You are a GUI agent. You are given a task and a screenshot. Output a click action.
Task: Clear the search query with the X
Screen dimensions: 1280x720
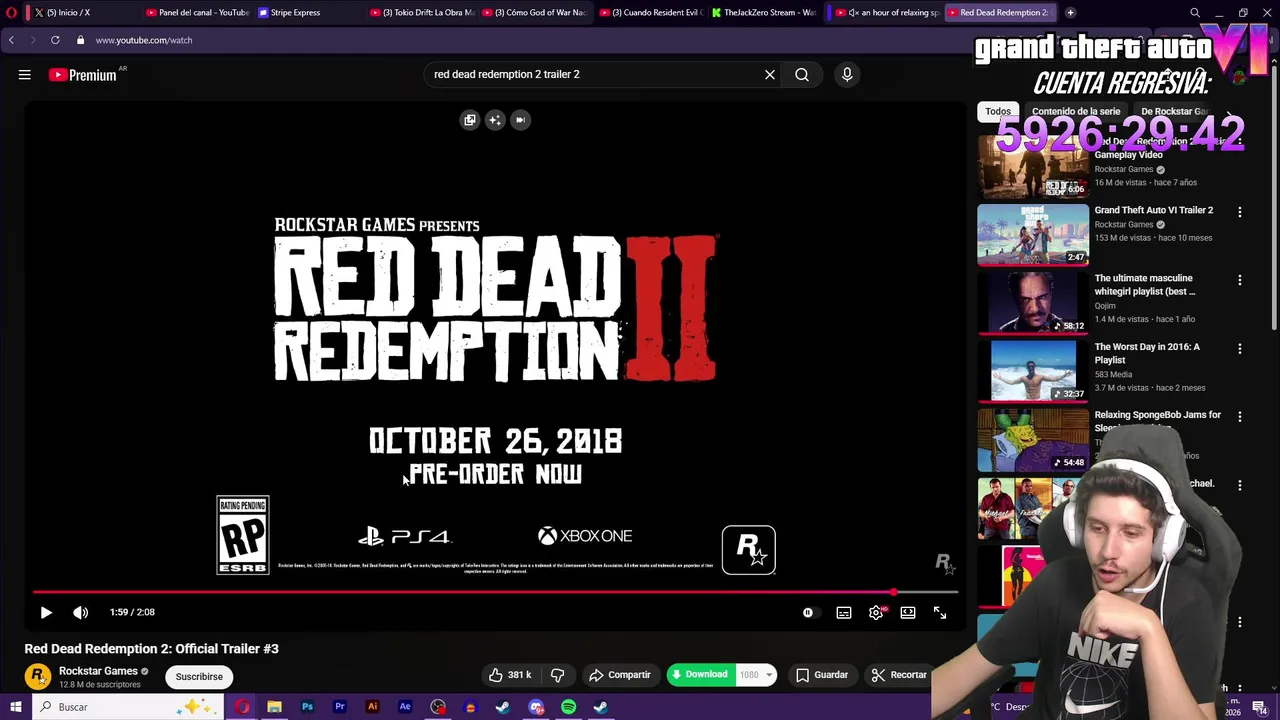point(770,74)
